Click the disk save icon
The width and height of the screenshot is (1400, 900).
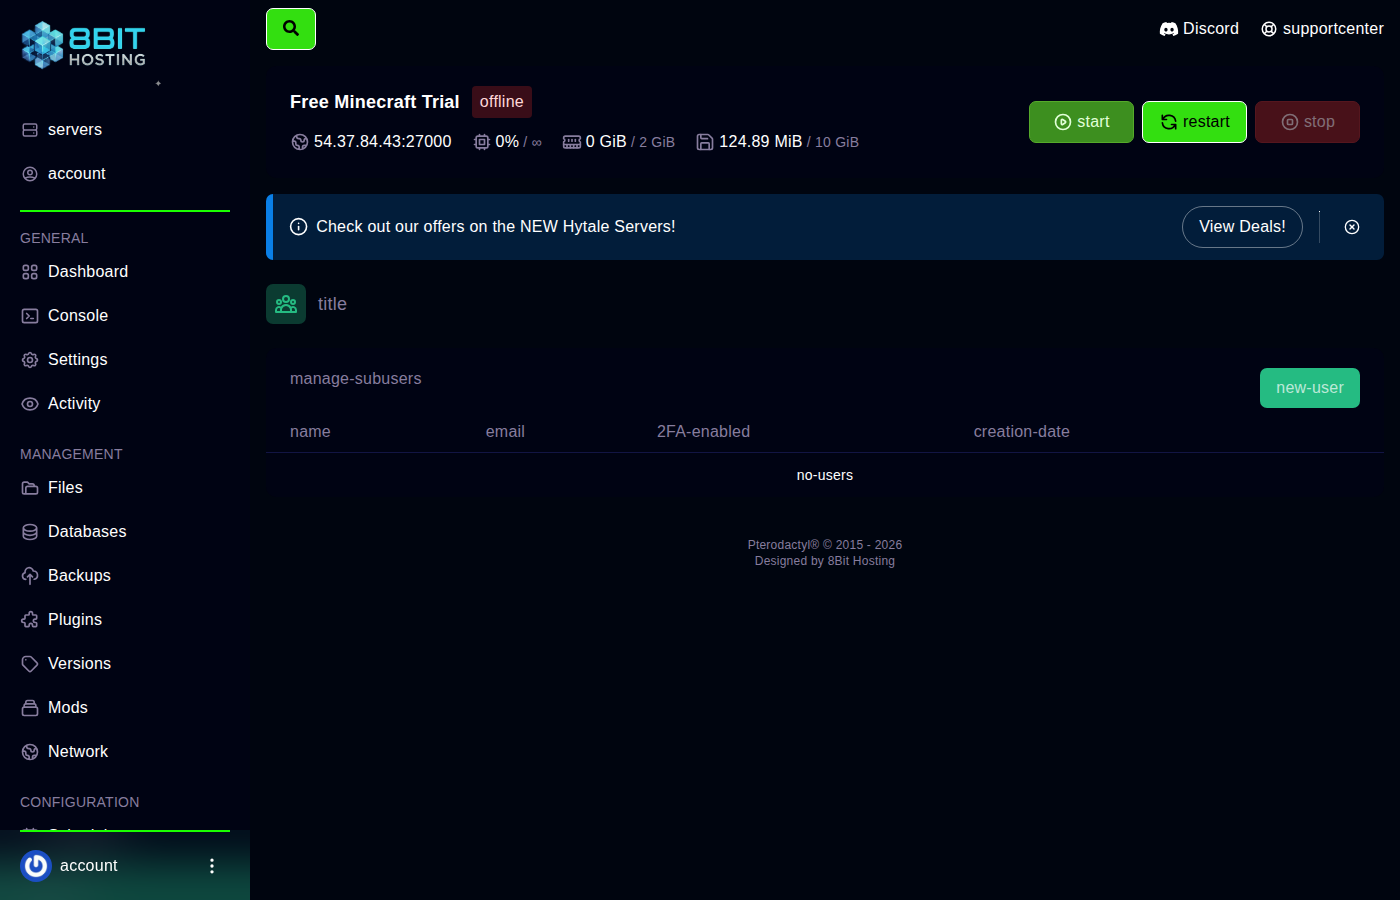click(x=705, y=142)
